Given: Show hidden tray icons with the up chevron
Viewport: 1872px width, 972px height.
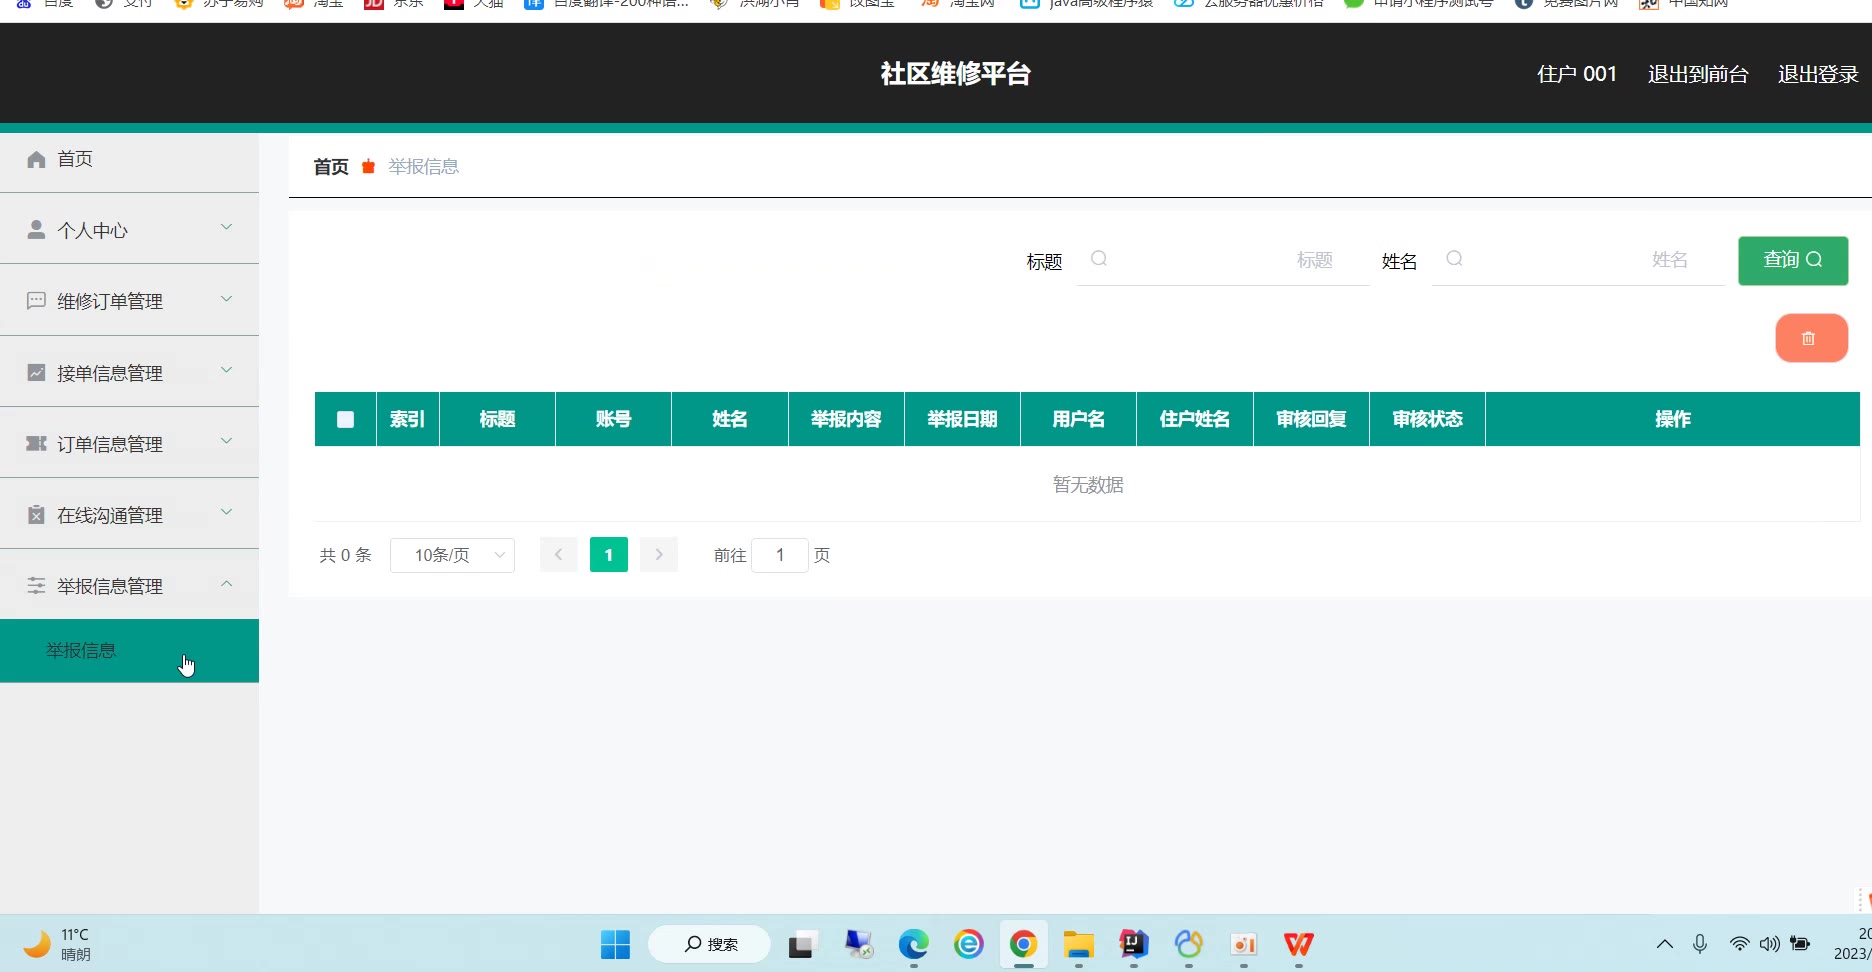Looking at the screenshot, I should [x=1665, y=944].
